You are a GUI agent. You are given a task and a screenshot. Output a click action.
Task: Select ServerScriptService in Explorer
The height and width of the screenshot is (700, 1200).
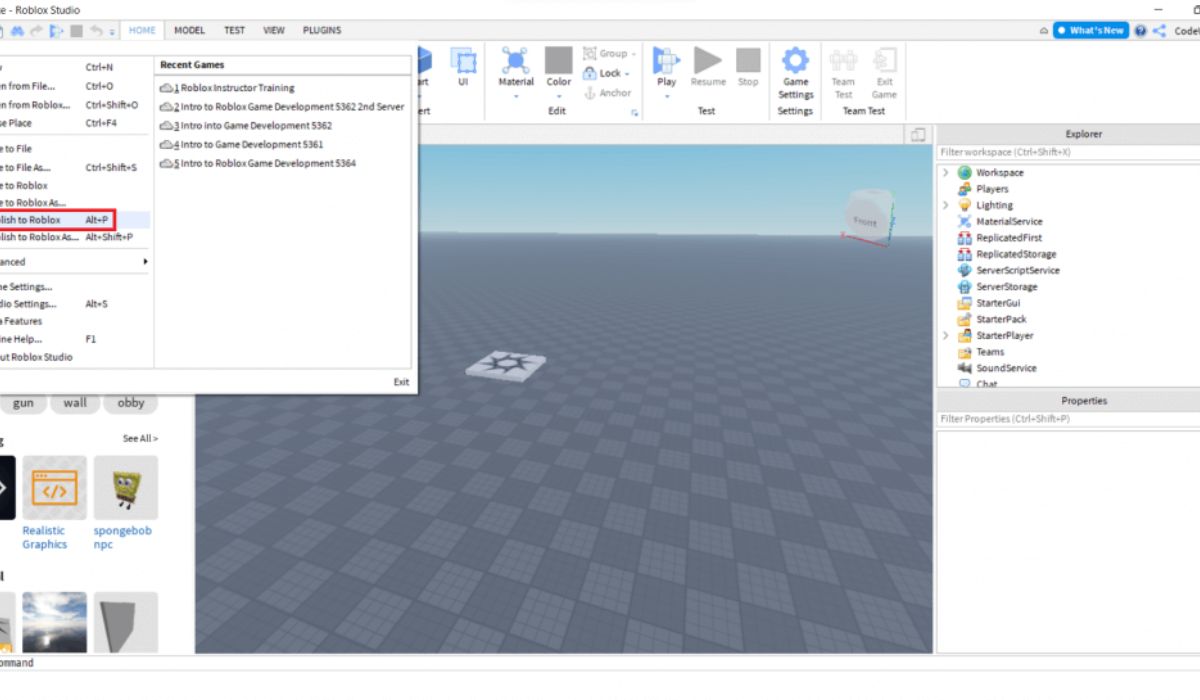click(x=1018, y=270)
